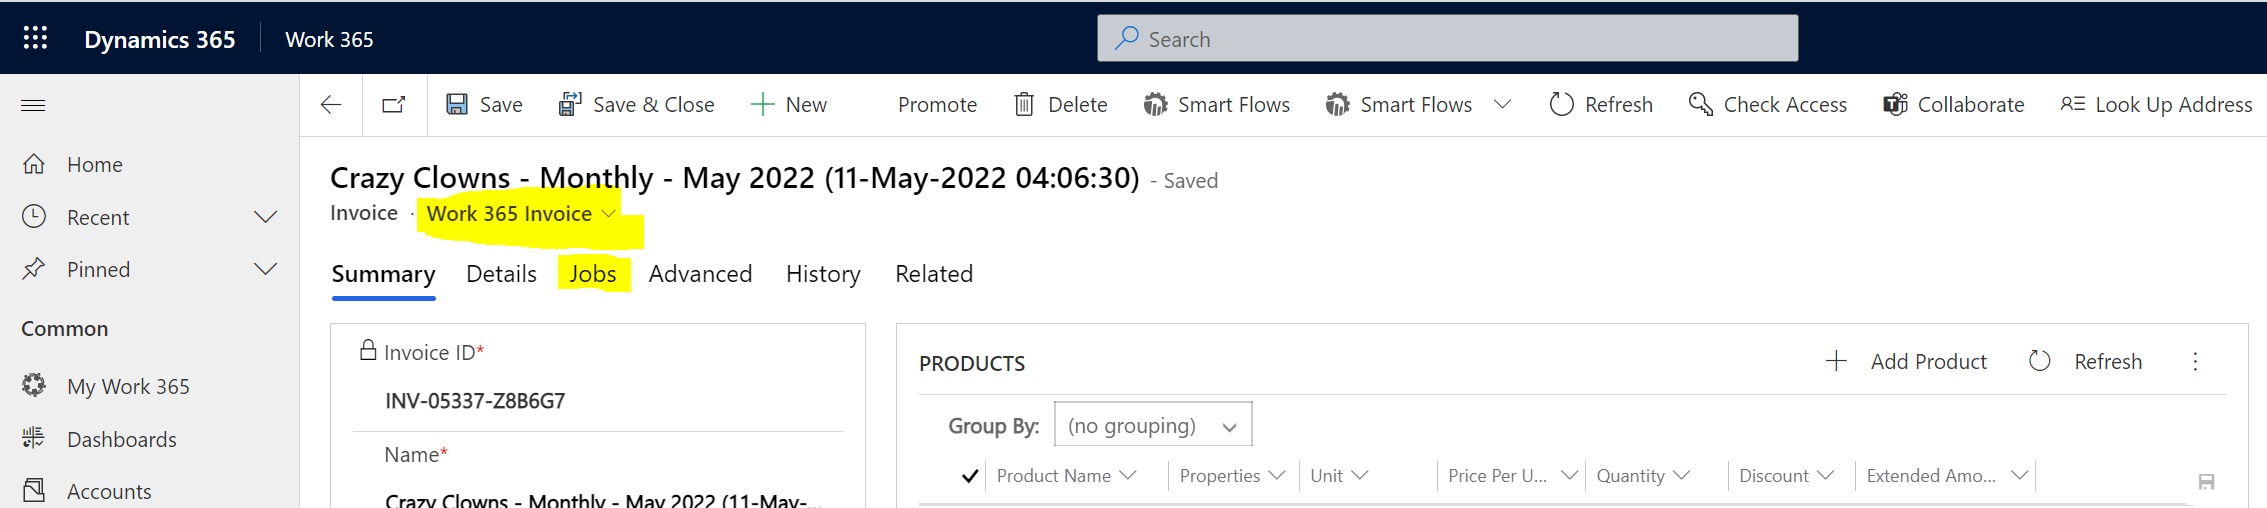The width and height of the screenshot is (2267, 508).
Task: Toggle the select-all rows checkmark
Action: tap(969, 476)
